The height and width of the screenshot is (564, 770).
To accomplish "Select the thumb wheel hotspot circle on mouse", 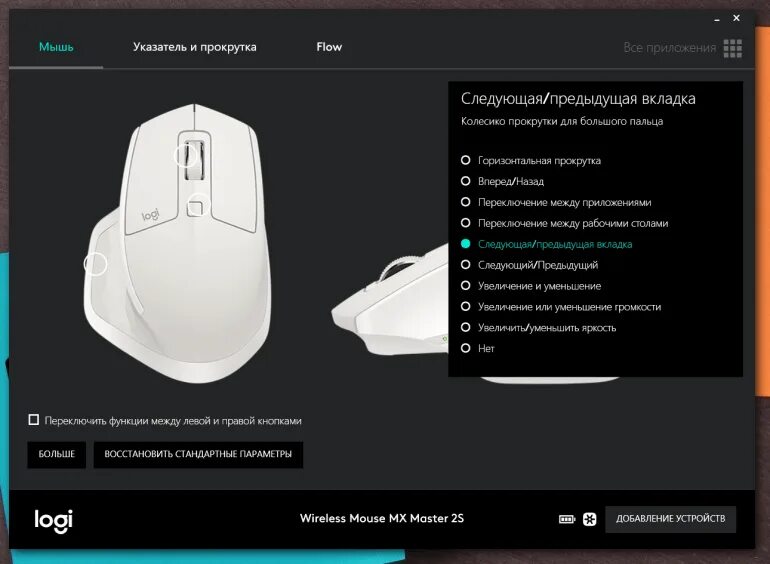I will (x=95, y=264).
